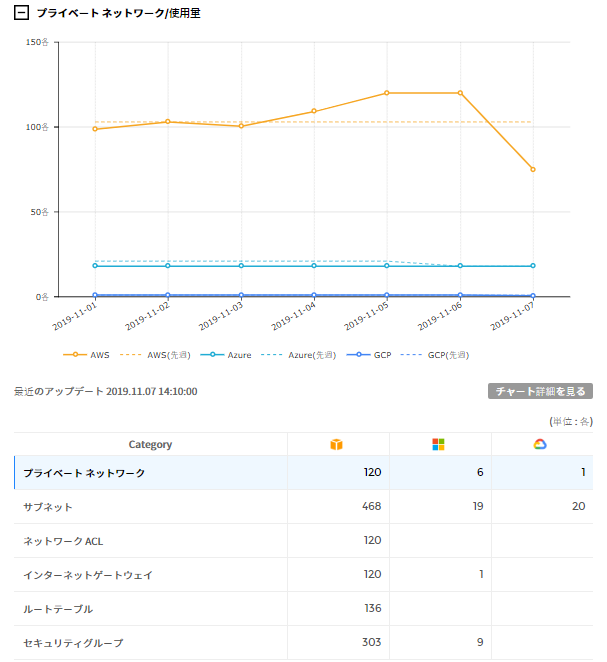Click the Category column header
Image resolution: width=607 pixels, height=662 pixels.
pos(150,445)
